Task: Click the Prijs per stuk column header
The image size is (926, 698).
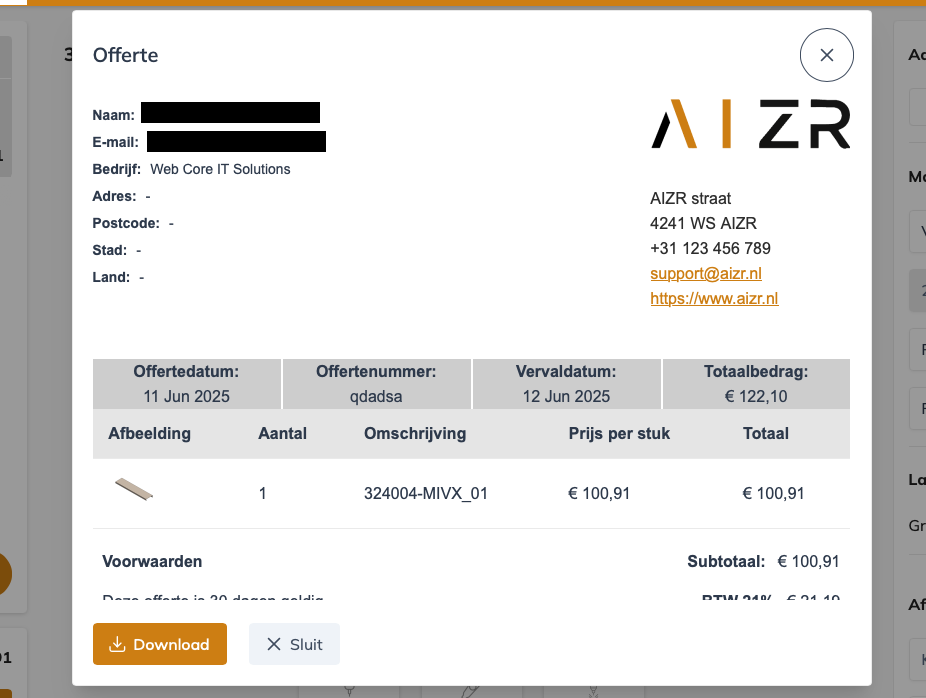Action: coord(617,433)
